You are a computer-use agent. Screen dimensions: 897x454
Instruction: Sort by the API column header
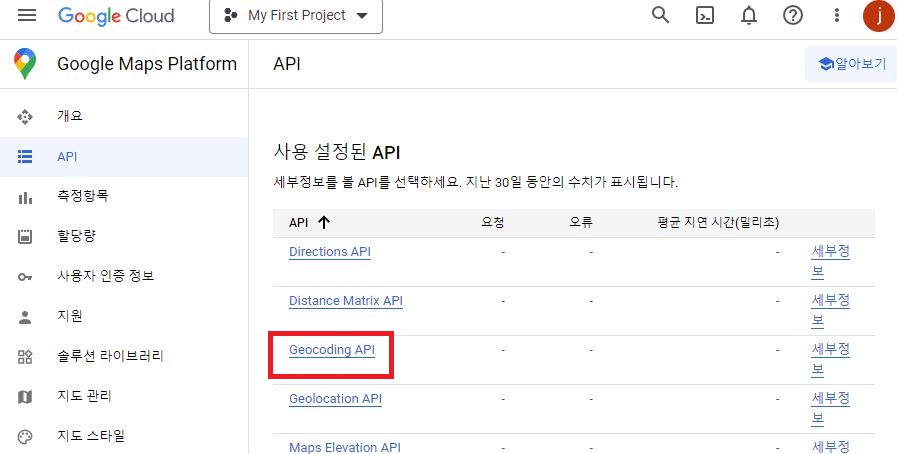299,223
